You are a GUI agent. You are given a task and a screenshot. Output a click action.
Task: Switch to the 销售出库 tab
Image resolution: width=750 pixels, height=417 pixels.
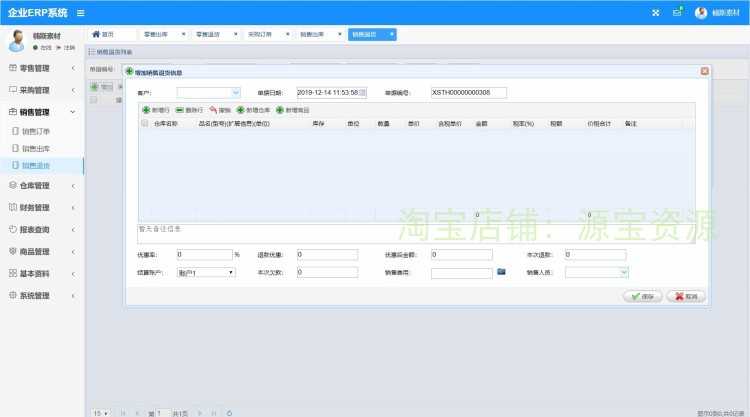(312, 34)
